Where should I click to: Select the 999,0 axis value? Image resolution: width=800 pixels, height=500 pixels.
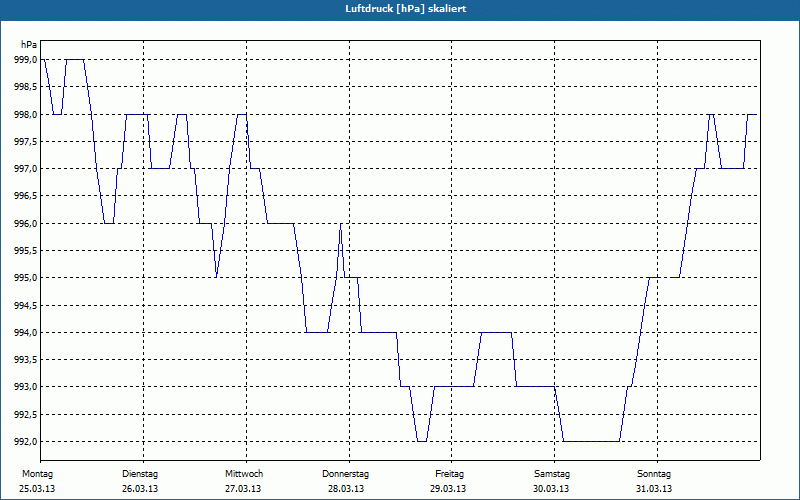click(x=26, y=60)
